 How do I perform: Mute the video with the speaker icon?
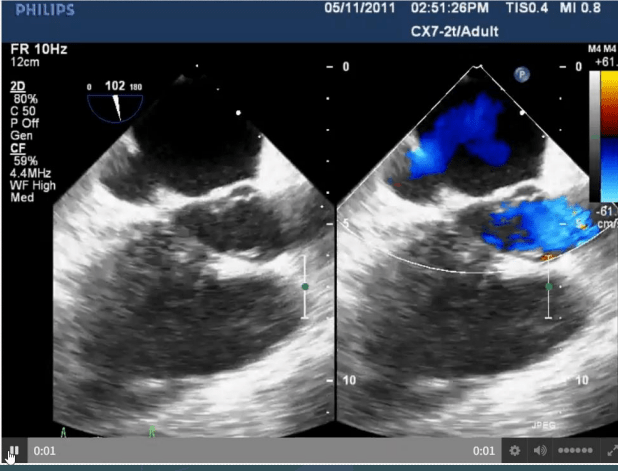pos(541,452)
